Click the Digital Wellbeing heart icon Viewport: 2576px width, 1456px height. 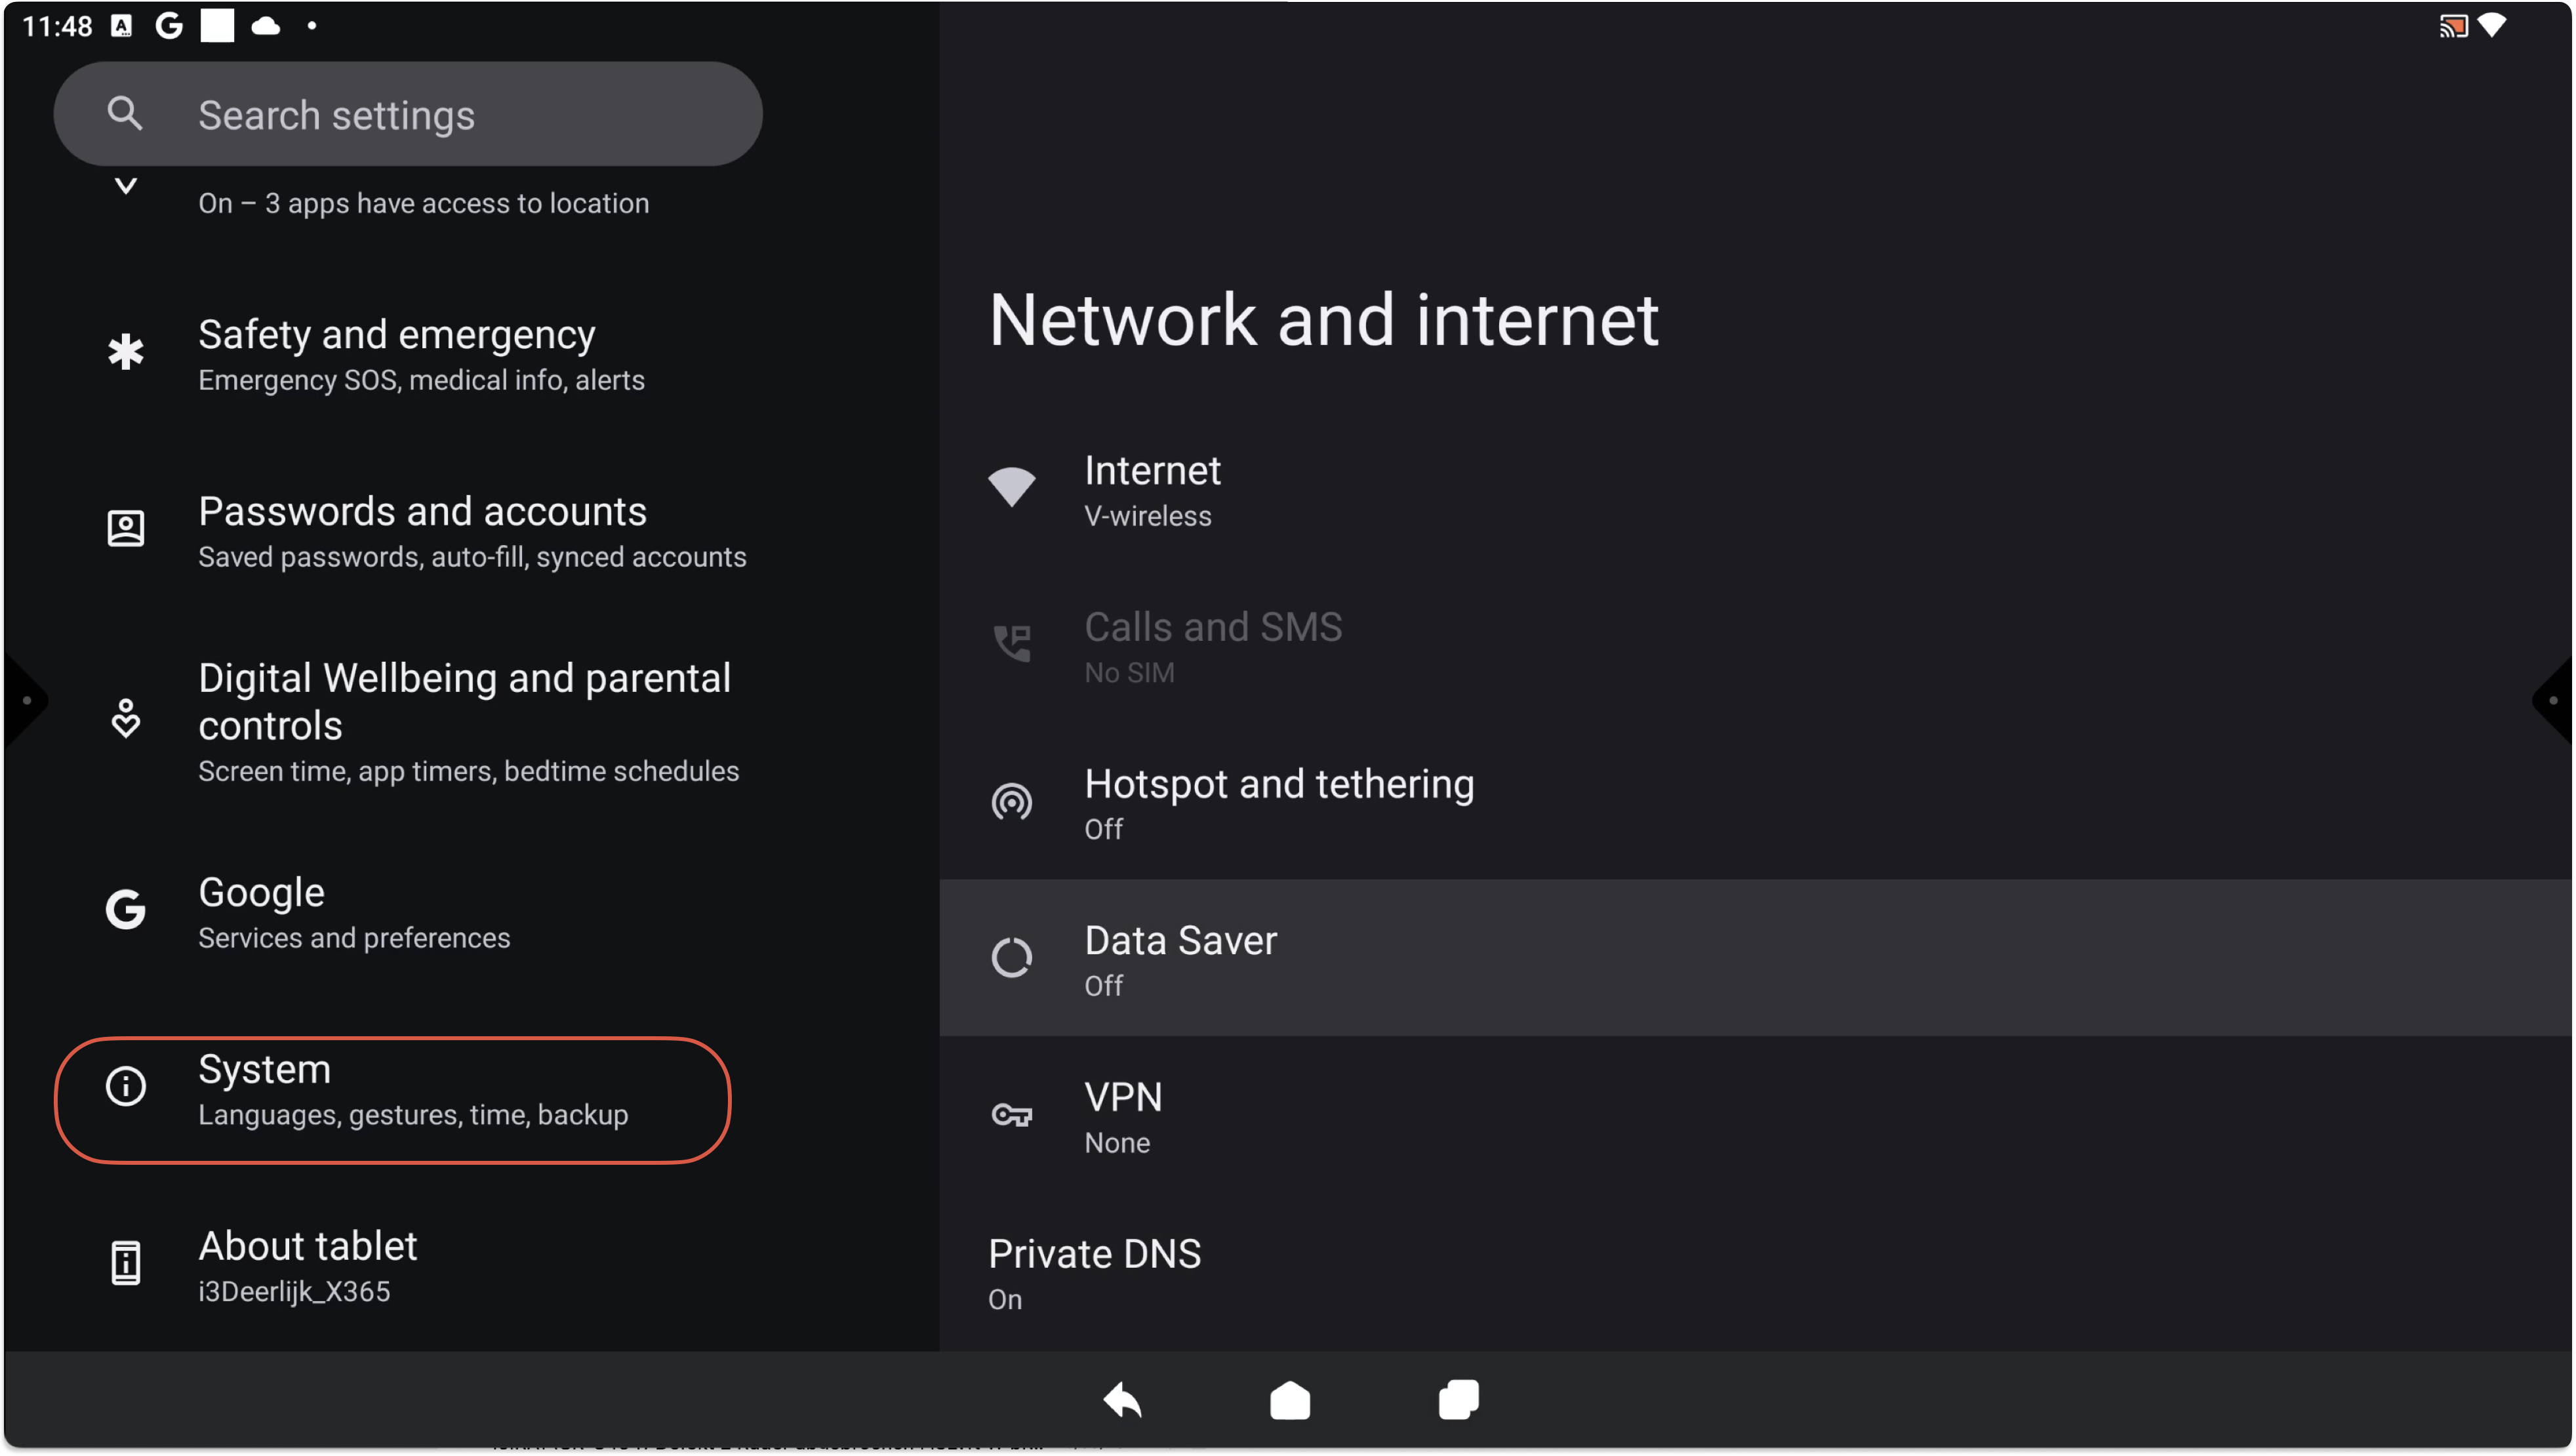(x=126, y=719)
